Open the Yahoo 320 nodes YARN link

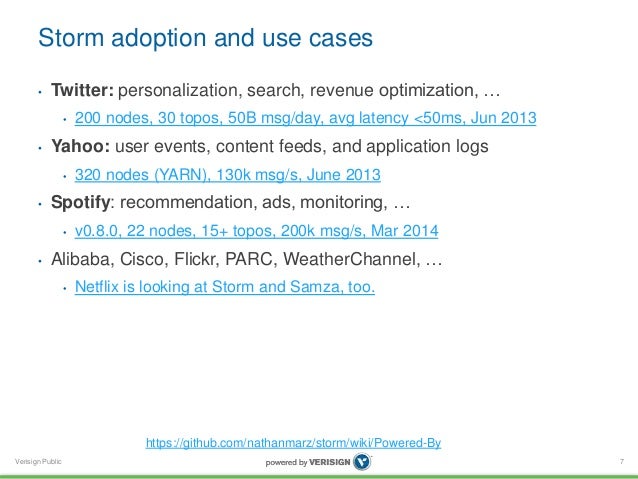[x=228, y=175]
